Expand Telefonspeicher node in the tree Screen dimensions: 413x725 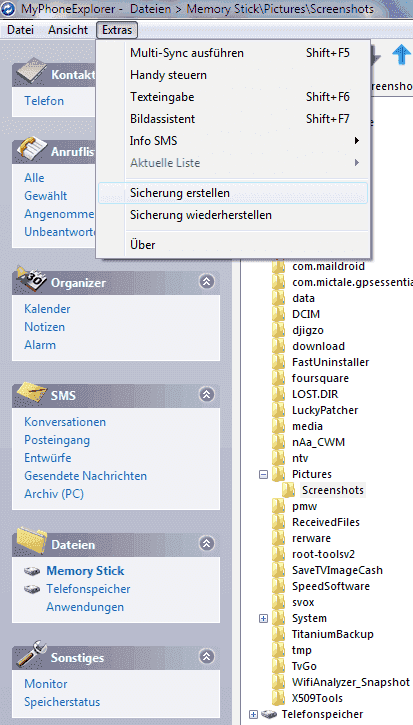tap(253, 714)
